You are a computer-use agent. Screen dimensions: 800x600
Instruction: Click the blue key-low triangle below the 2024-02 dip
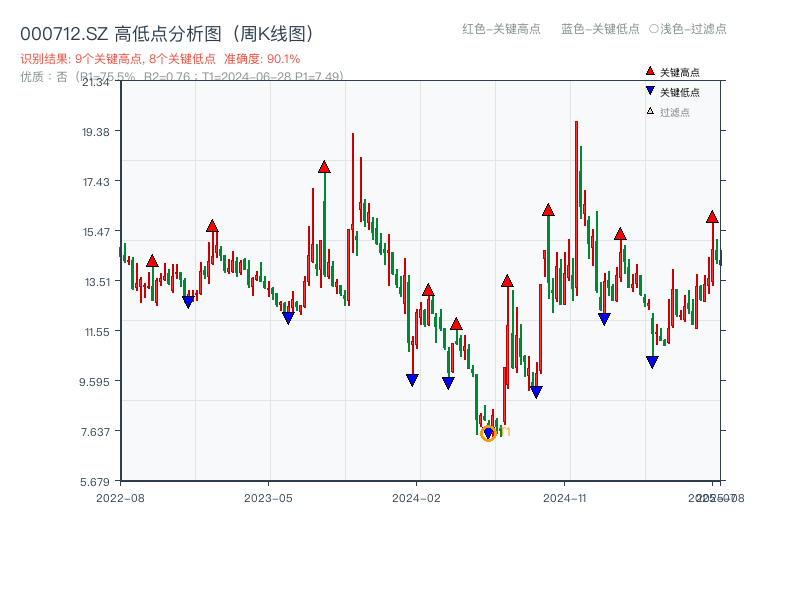click(412, 379)
